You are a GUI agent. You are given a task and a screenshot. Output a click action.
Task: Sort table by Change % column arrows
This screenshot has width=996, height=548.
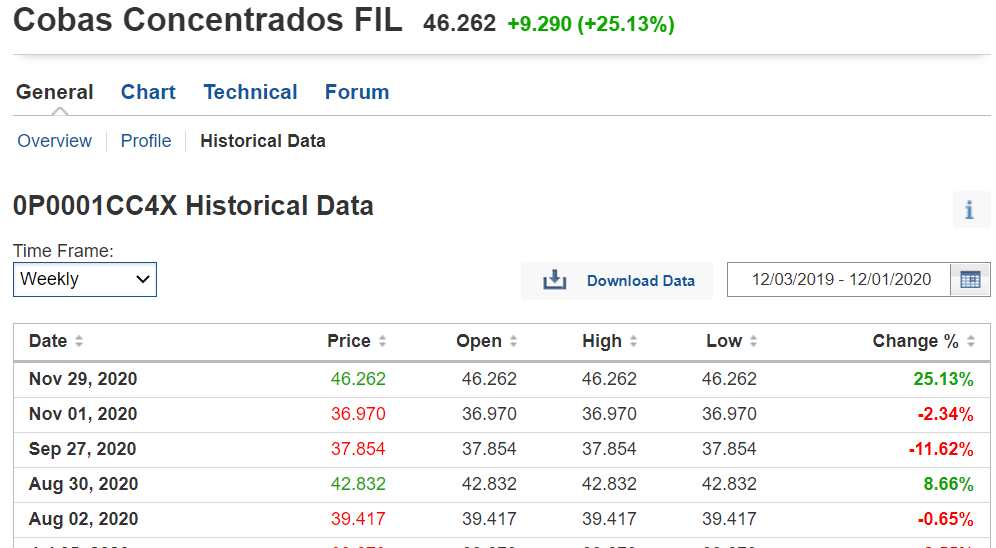click(x=970, y=342)
